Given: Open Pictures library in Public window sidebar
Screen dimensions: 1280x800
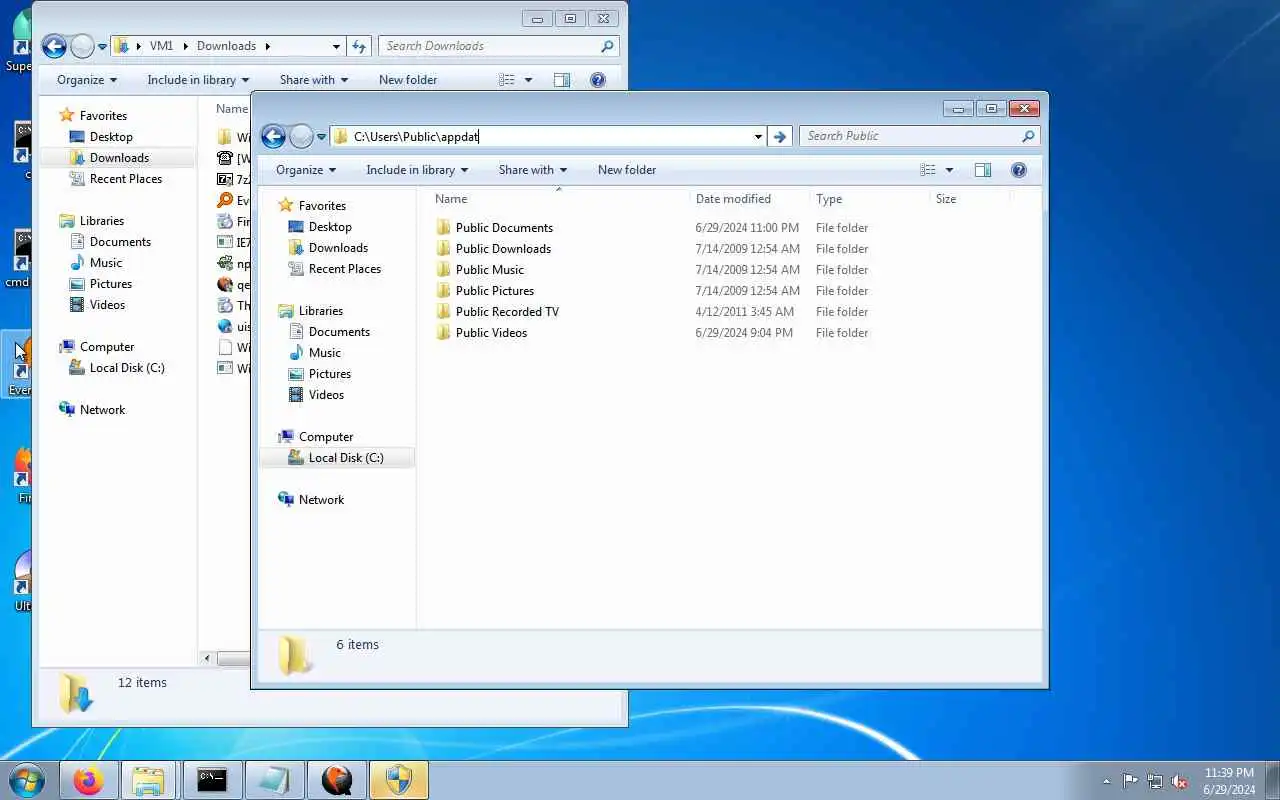Looking at the screenshot, I should tap(329, 374).
